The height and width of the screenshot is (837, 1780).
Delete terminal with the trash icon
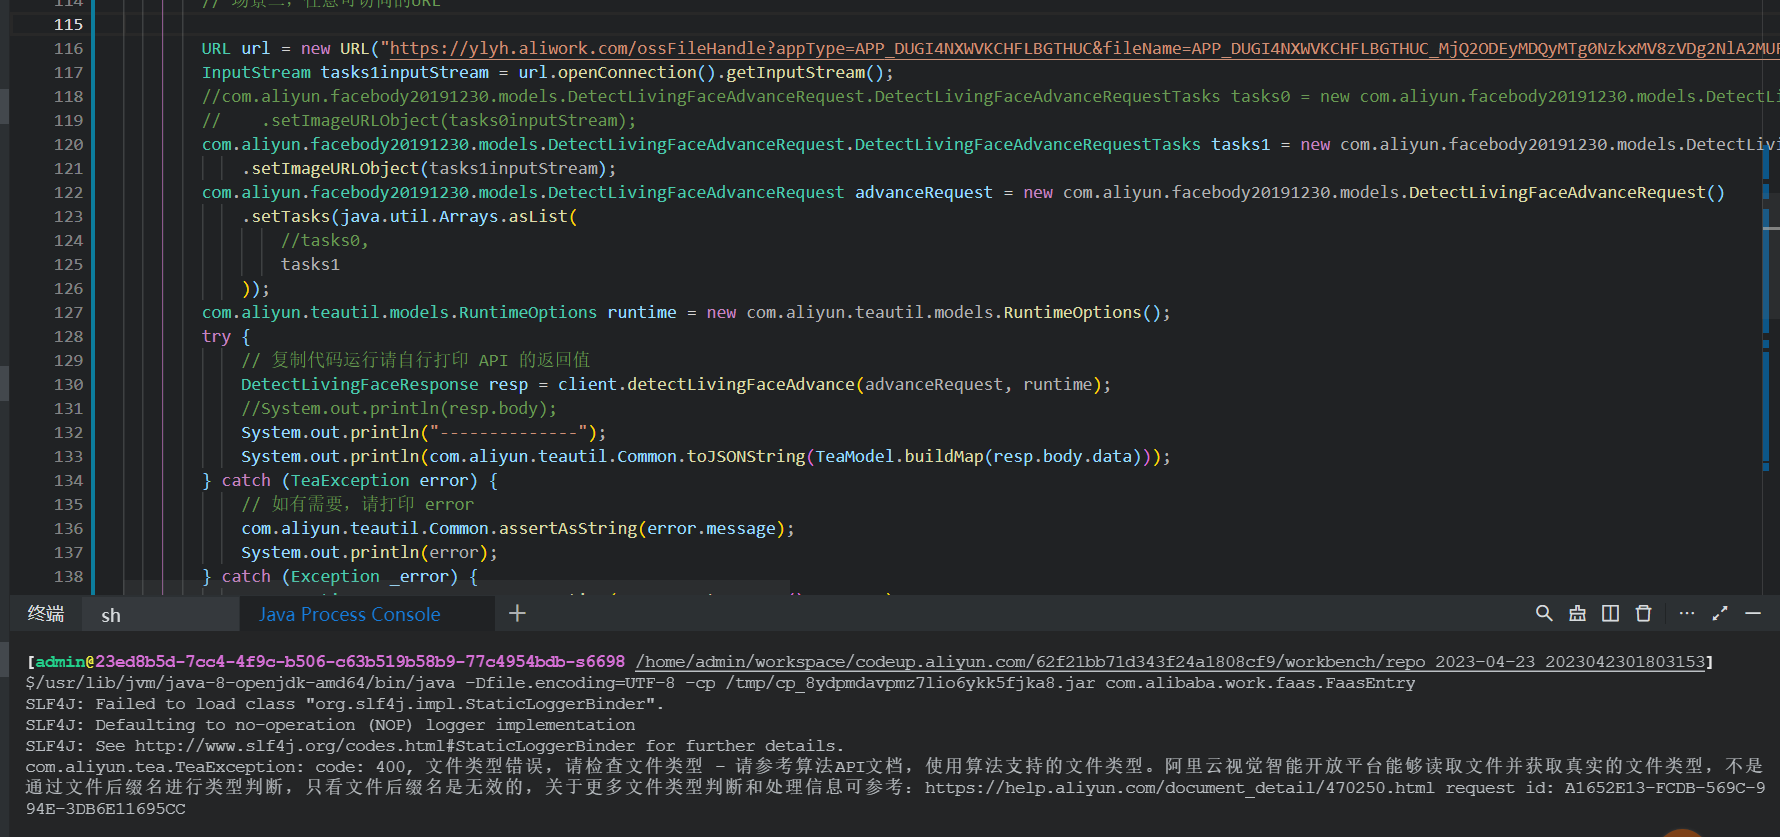pos(1643,614)
